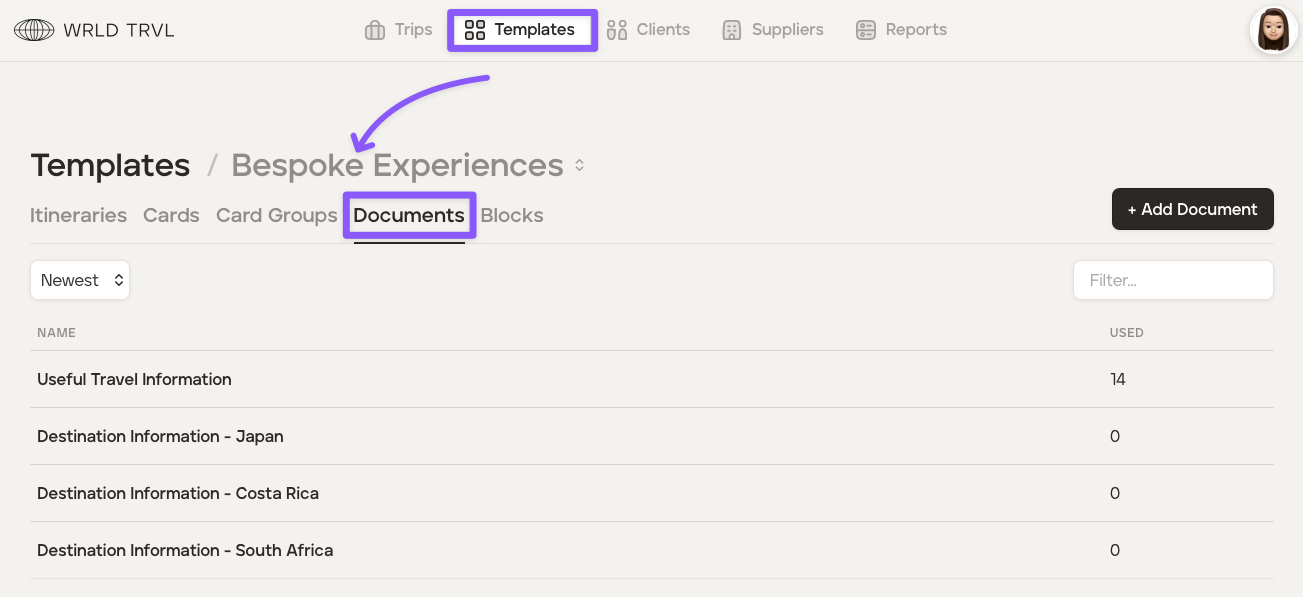Click the Trips suitcase icon
This screenshot has width=1303, height=597.
(x=375, y=30)
